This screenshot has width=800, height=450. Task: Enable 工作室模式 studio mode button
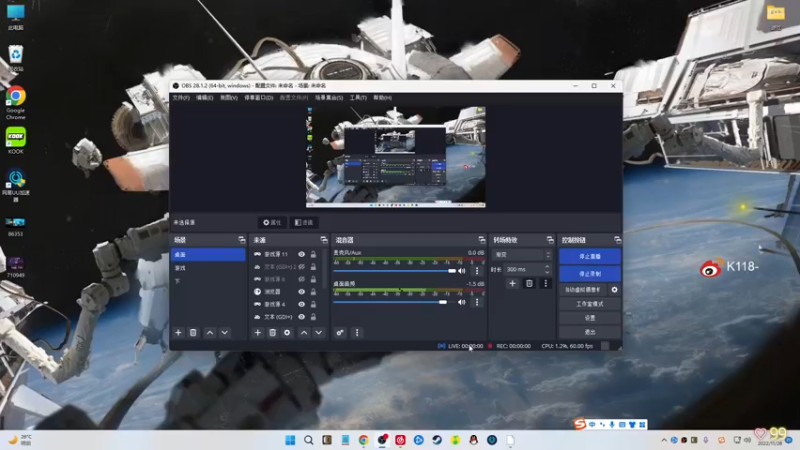[590, 304]
